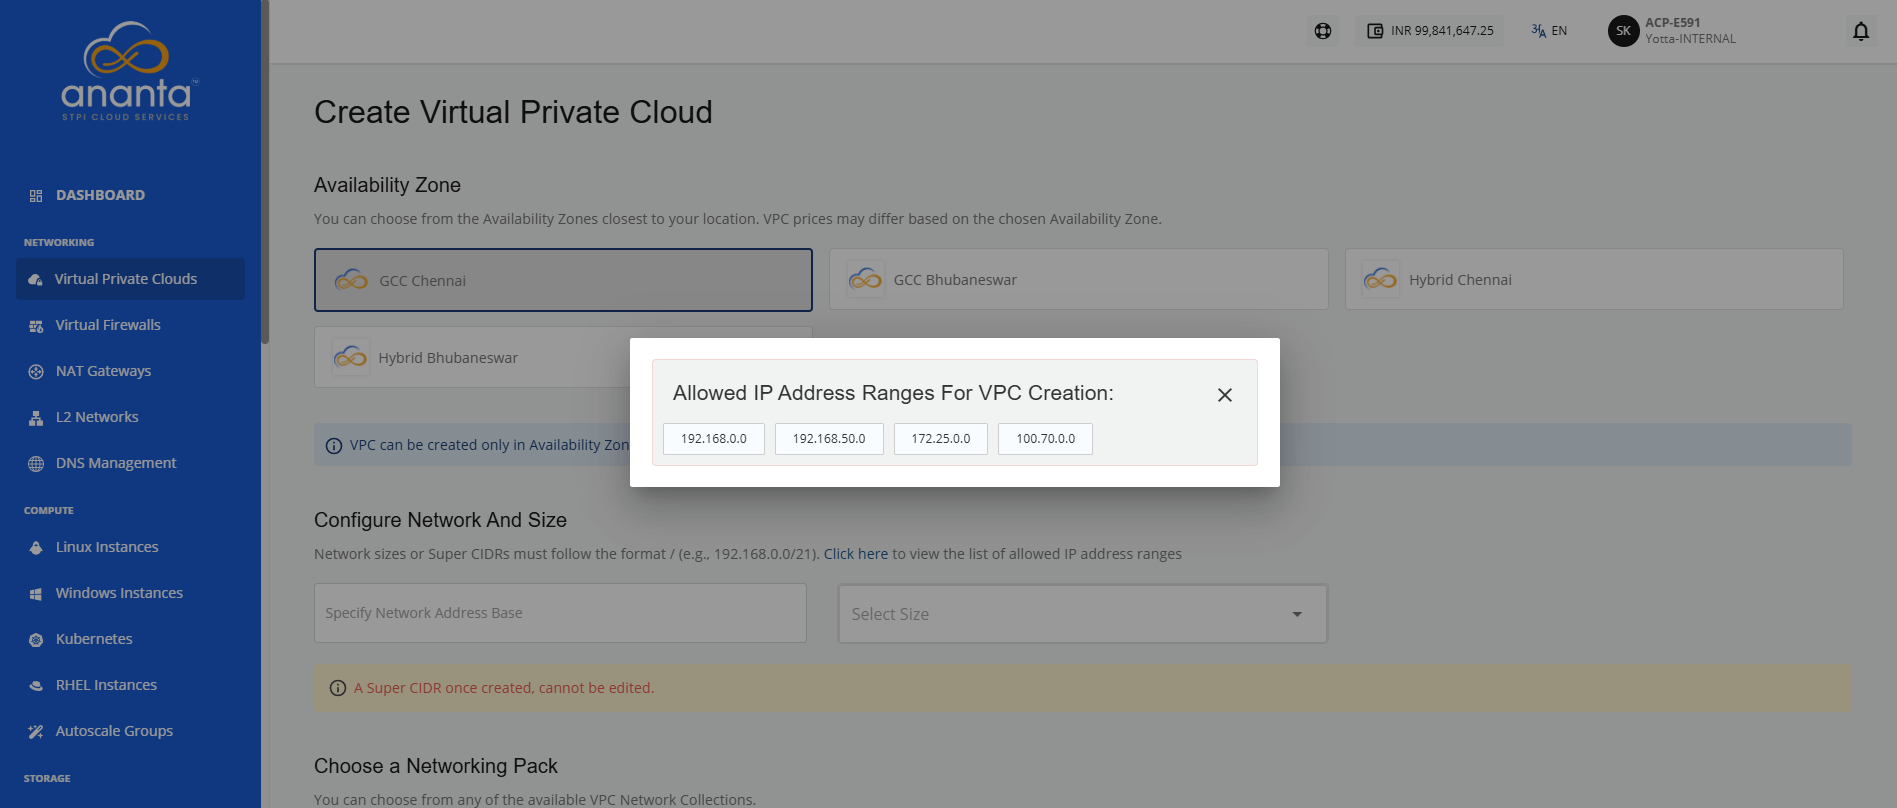Click the Kubernetes icon
Image resolution: width=1897 pixels, height=808 pixels.
pyautogui.click(x=36, y=640)
